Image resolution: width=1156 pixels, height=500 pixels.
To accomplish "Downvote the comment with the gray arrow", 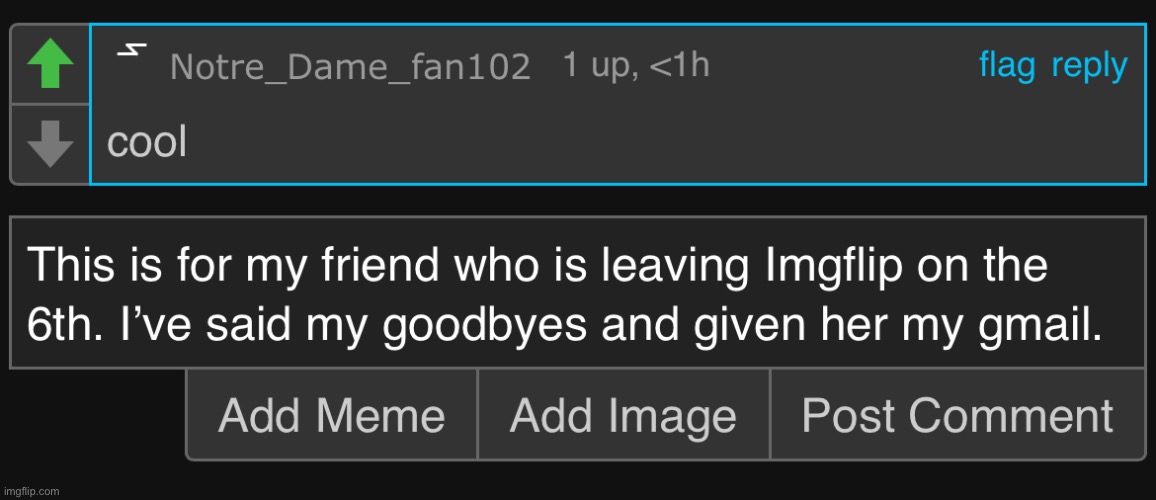I will click(x=50, y=144).
